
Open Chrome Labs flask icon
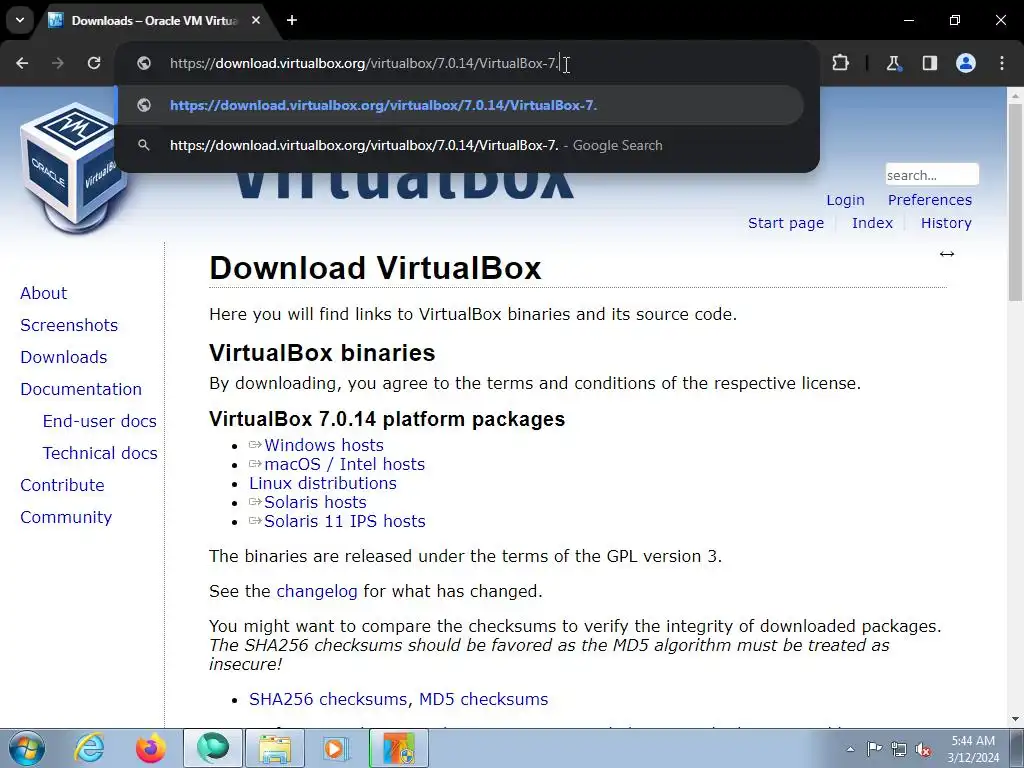click(x=893, y=63)
